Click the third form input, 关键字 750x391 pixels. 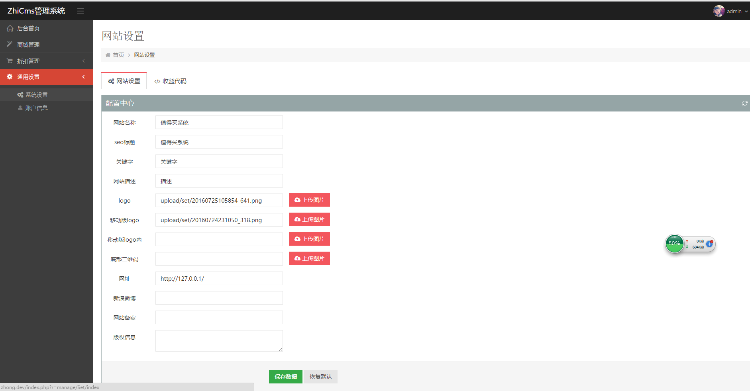click(x=219, y=161)
